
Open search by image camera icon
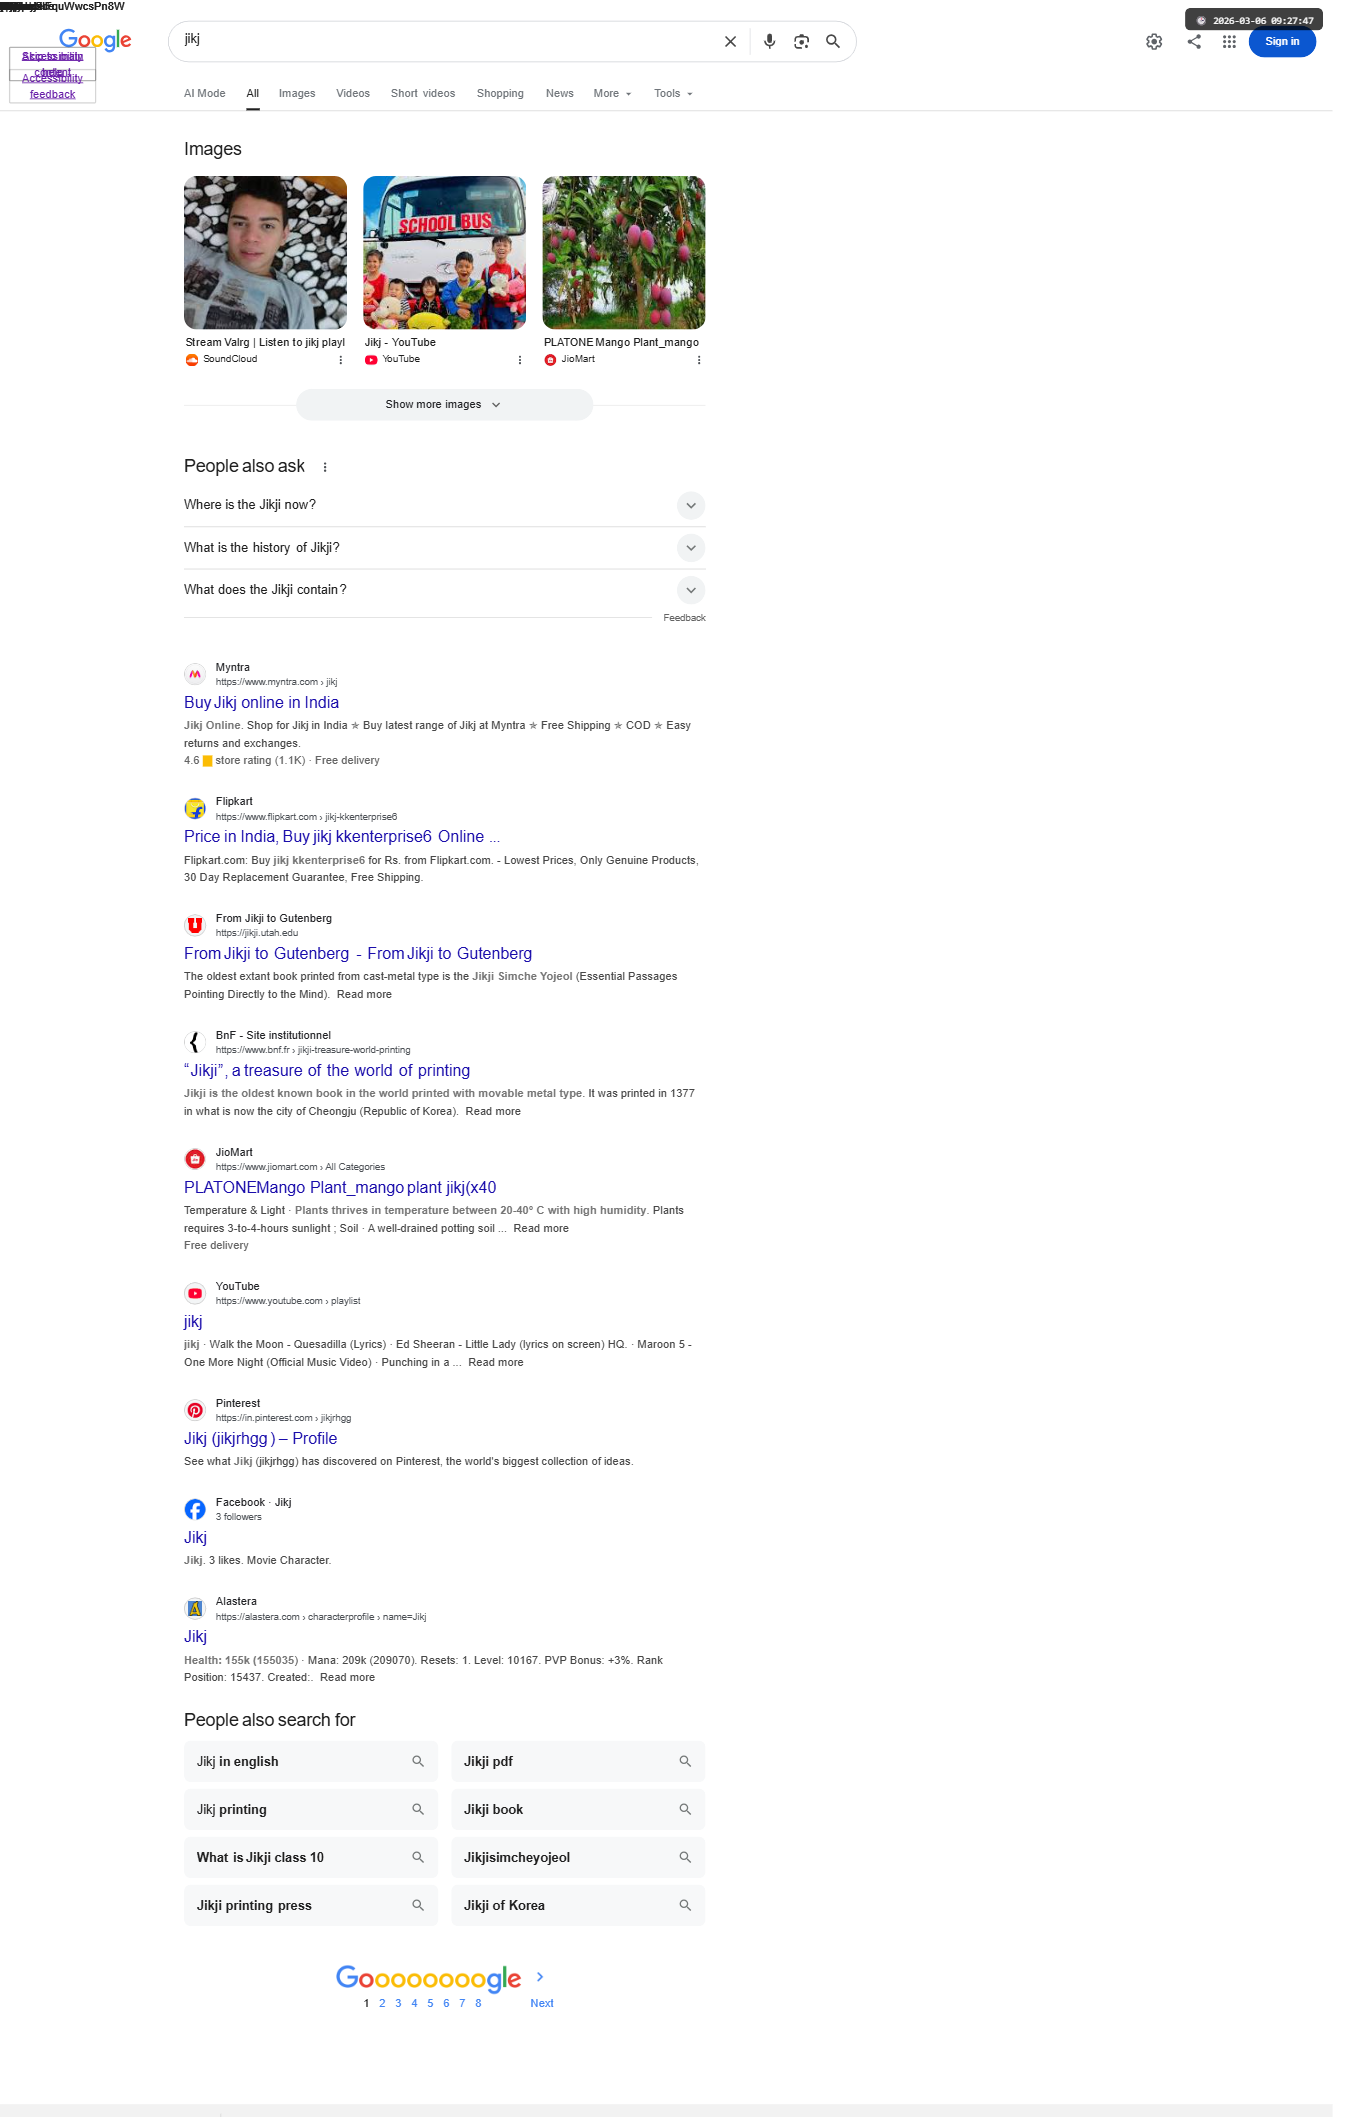tap(801, 42)
